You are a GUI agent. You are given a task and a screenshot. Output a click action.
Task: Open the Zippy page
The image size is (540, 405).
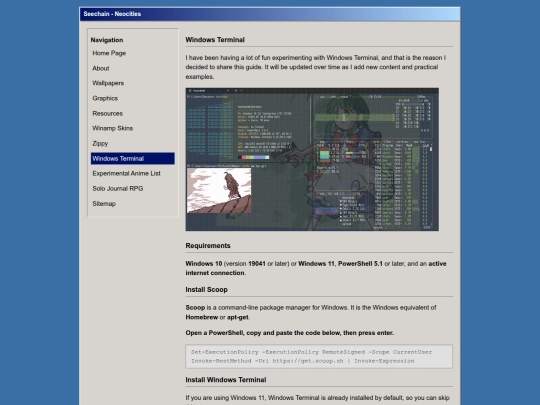pos(100,143)
